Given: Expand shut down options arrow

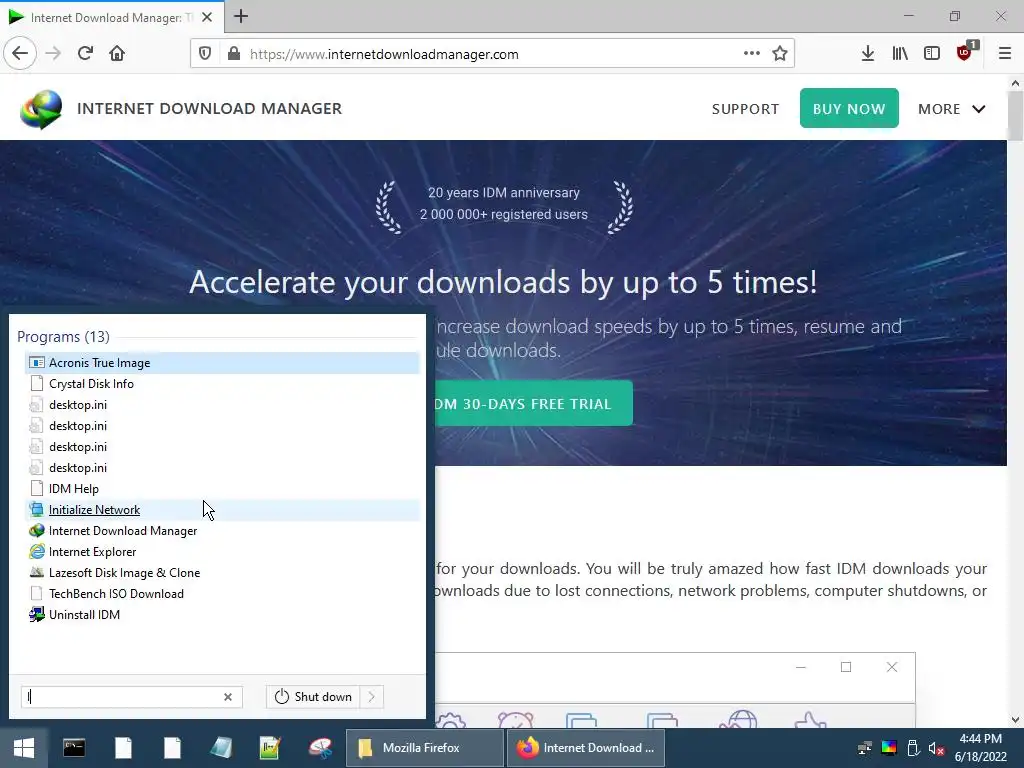Looking at the screenshot, I should [372, 697].
